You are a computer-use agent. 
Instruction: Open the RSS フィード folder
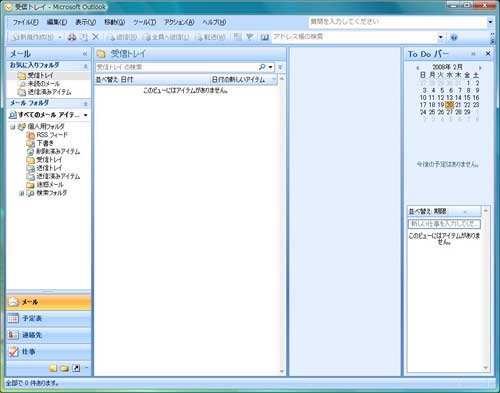coord(47,135)
